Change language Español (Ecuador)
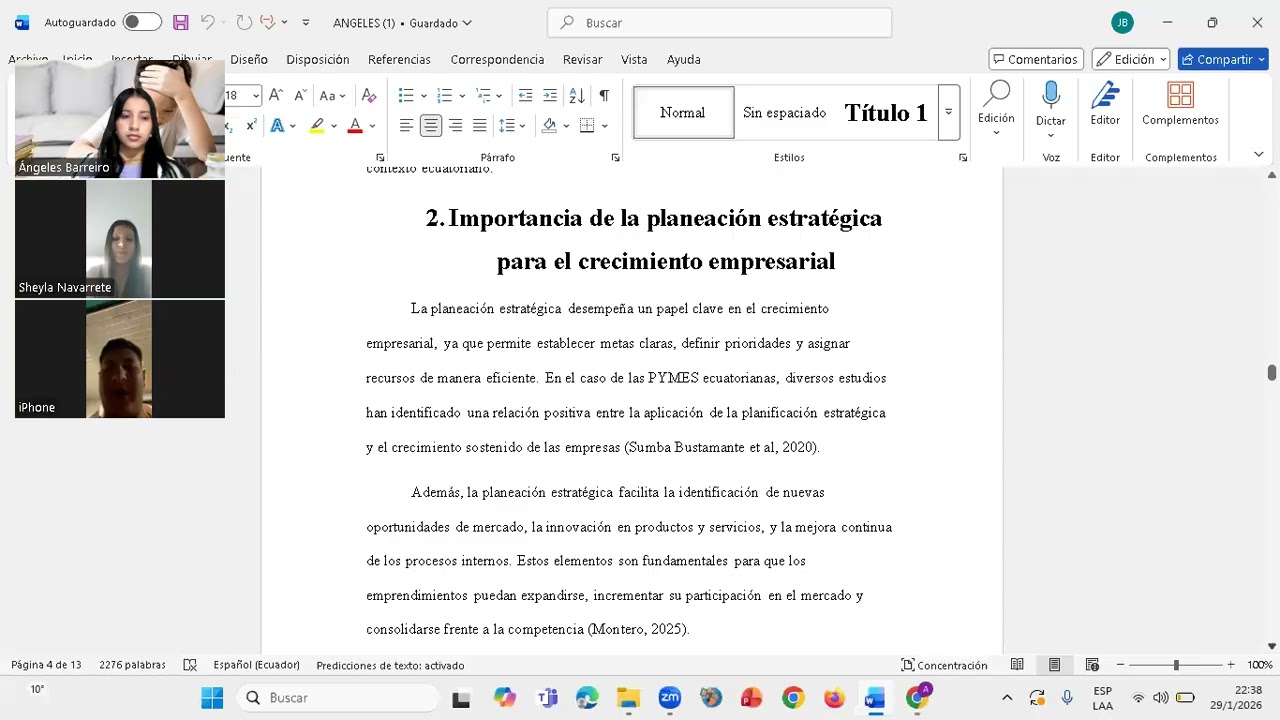Viewport: 1280px width, 720px height. [256, 665]
